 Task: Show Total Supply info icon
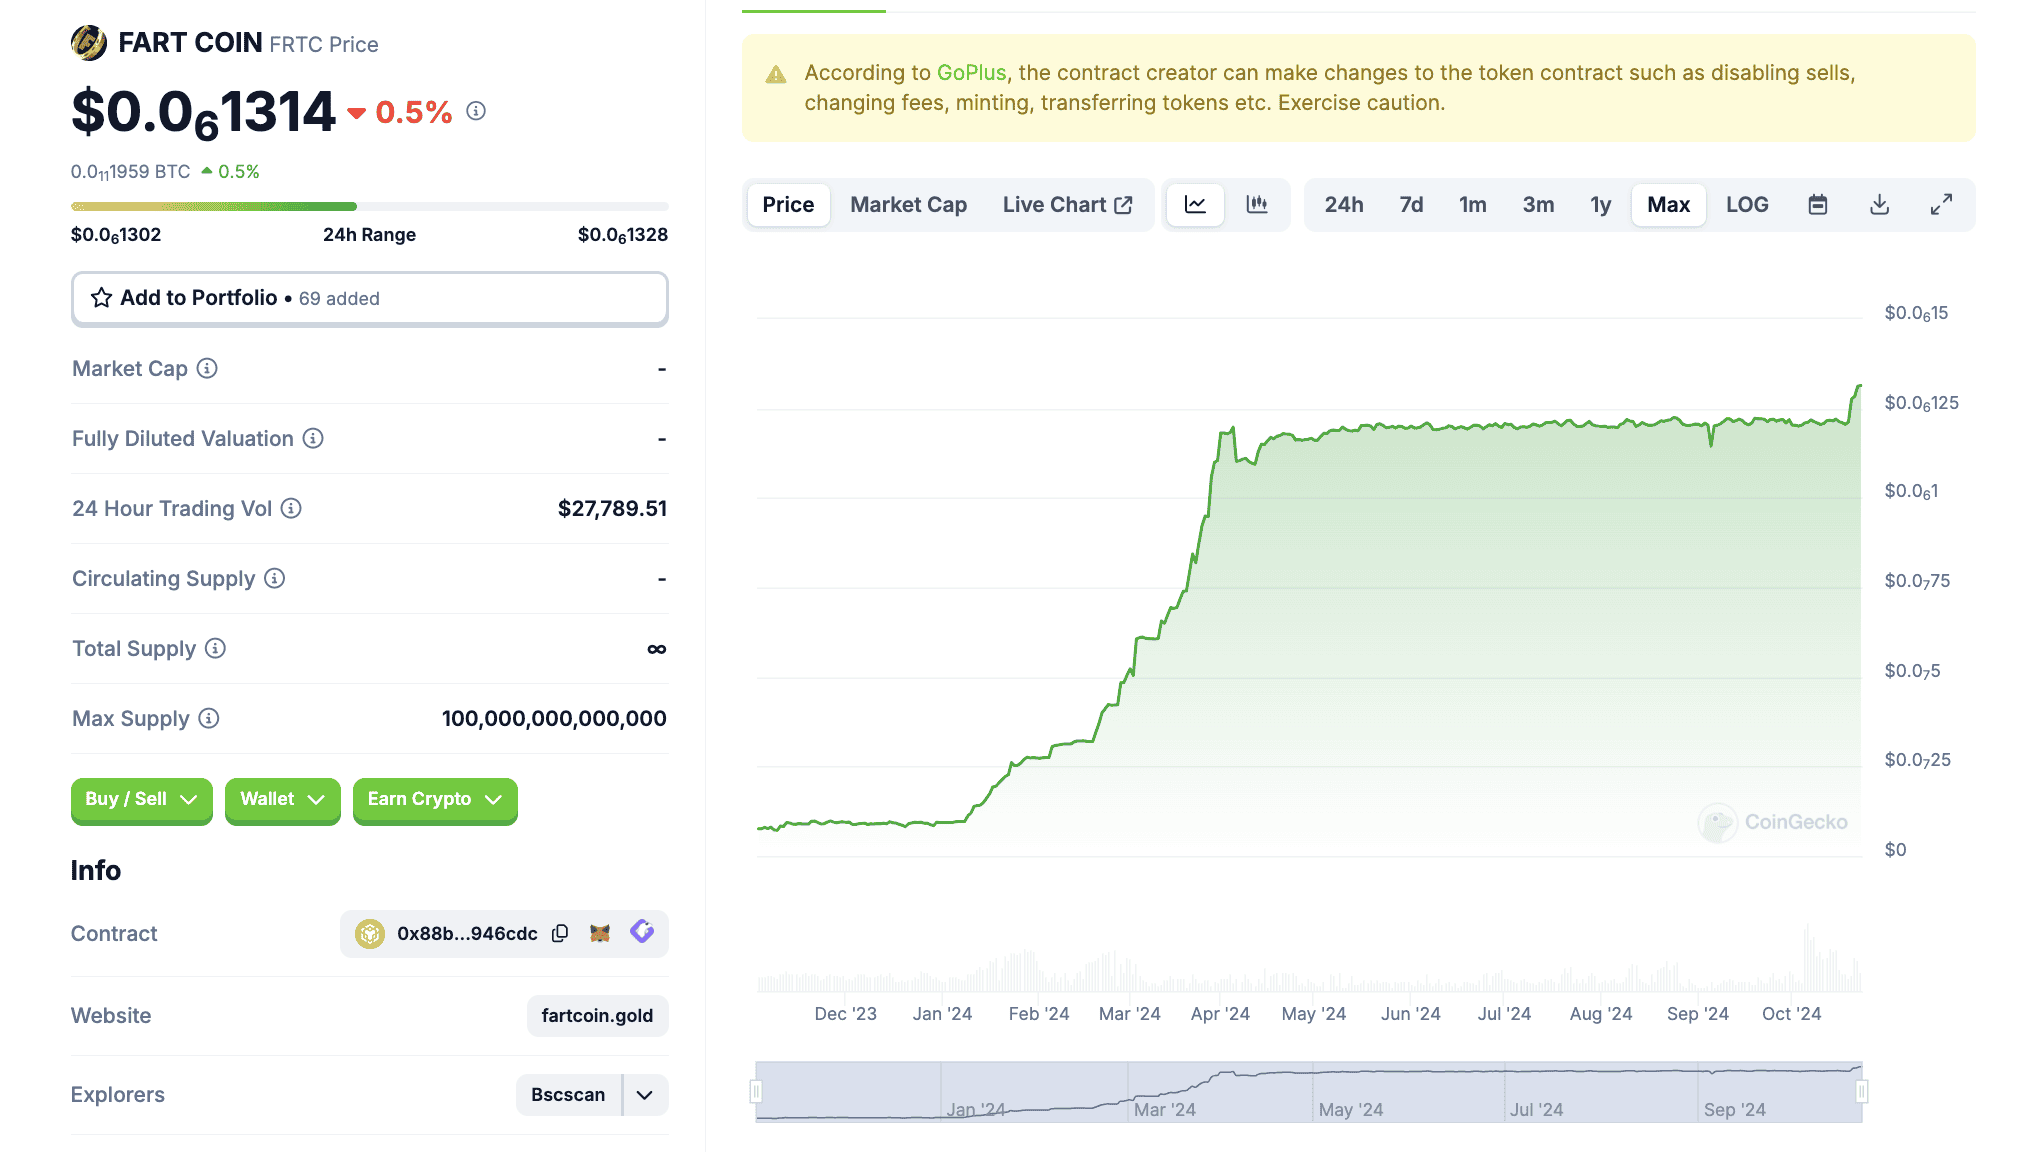pos(215,649)
